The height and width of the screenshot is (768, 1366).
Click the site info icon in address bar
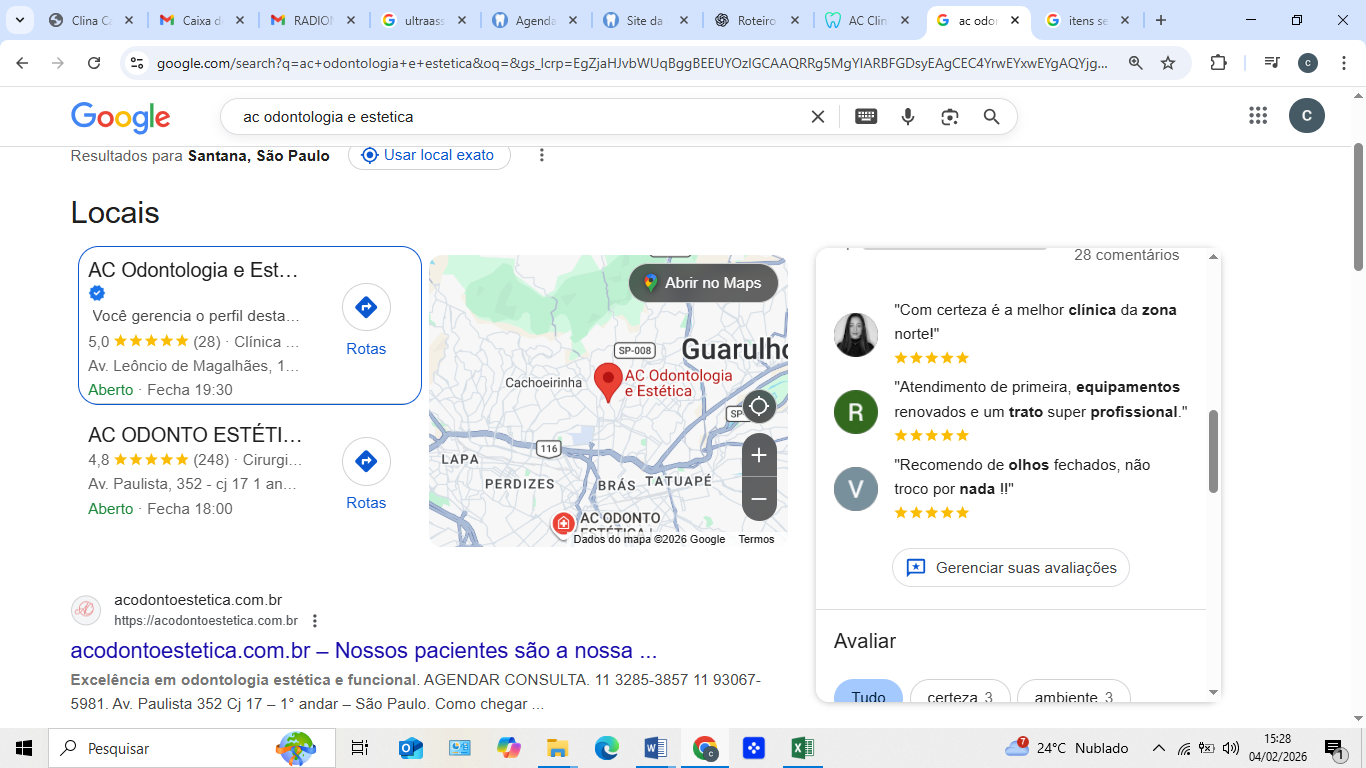click(x=136, y=62)
